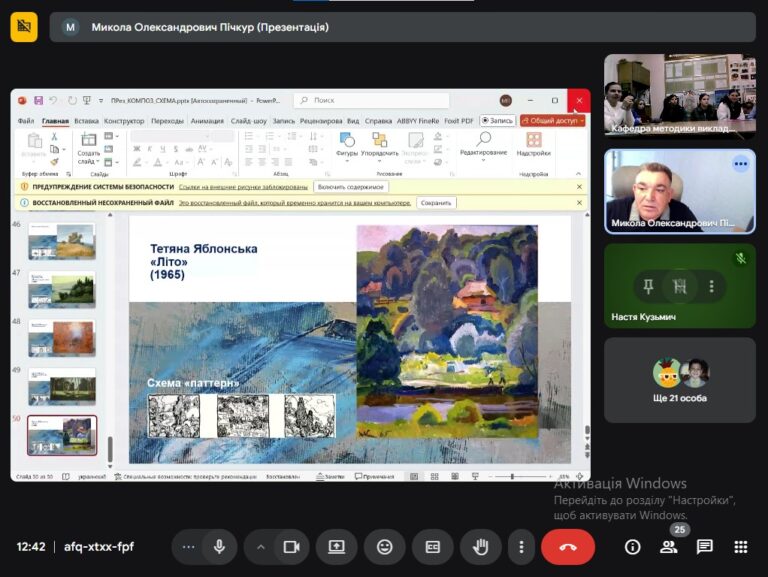This screenshot has width=768, height=577.
Task: Expand video settings chevron arrow
Action: coord(261,547)
